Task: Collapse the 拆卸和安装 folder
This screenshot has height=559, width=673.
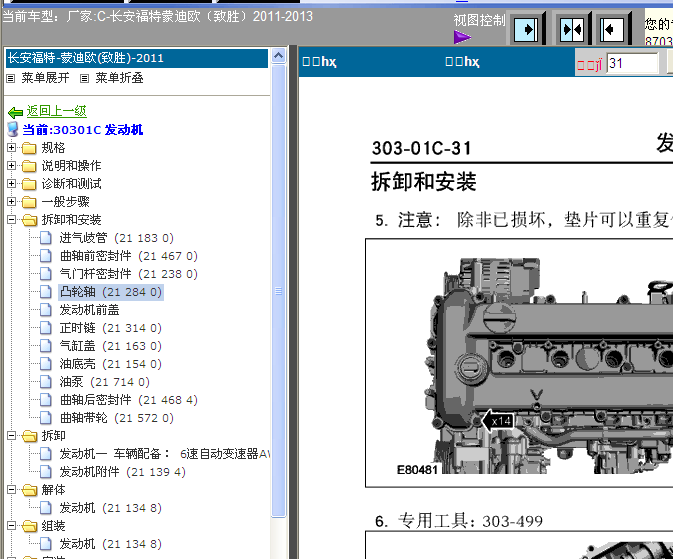Action: click(12, 220)
